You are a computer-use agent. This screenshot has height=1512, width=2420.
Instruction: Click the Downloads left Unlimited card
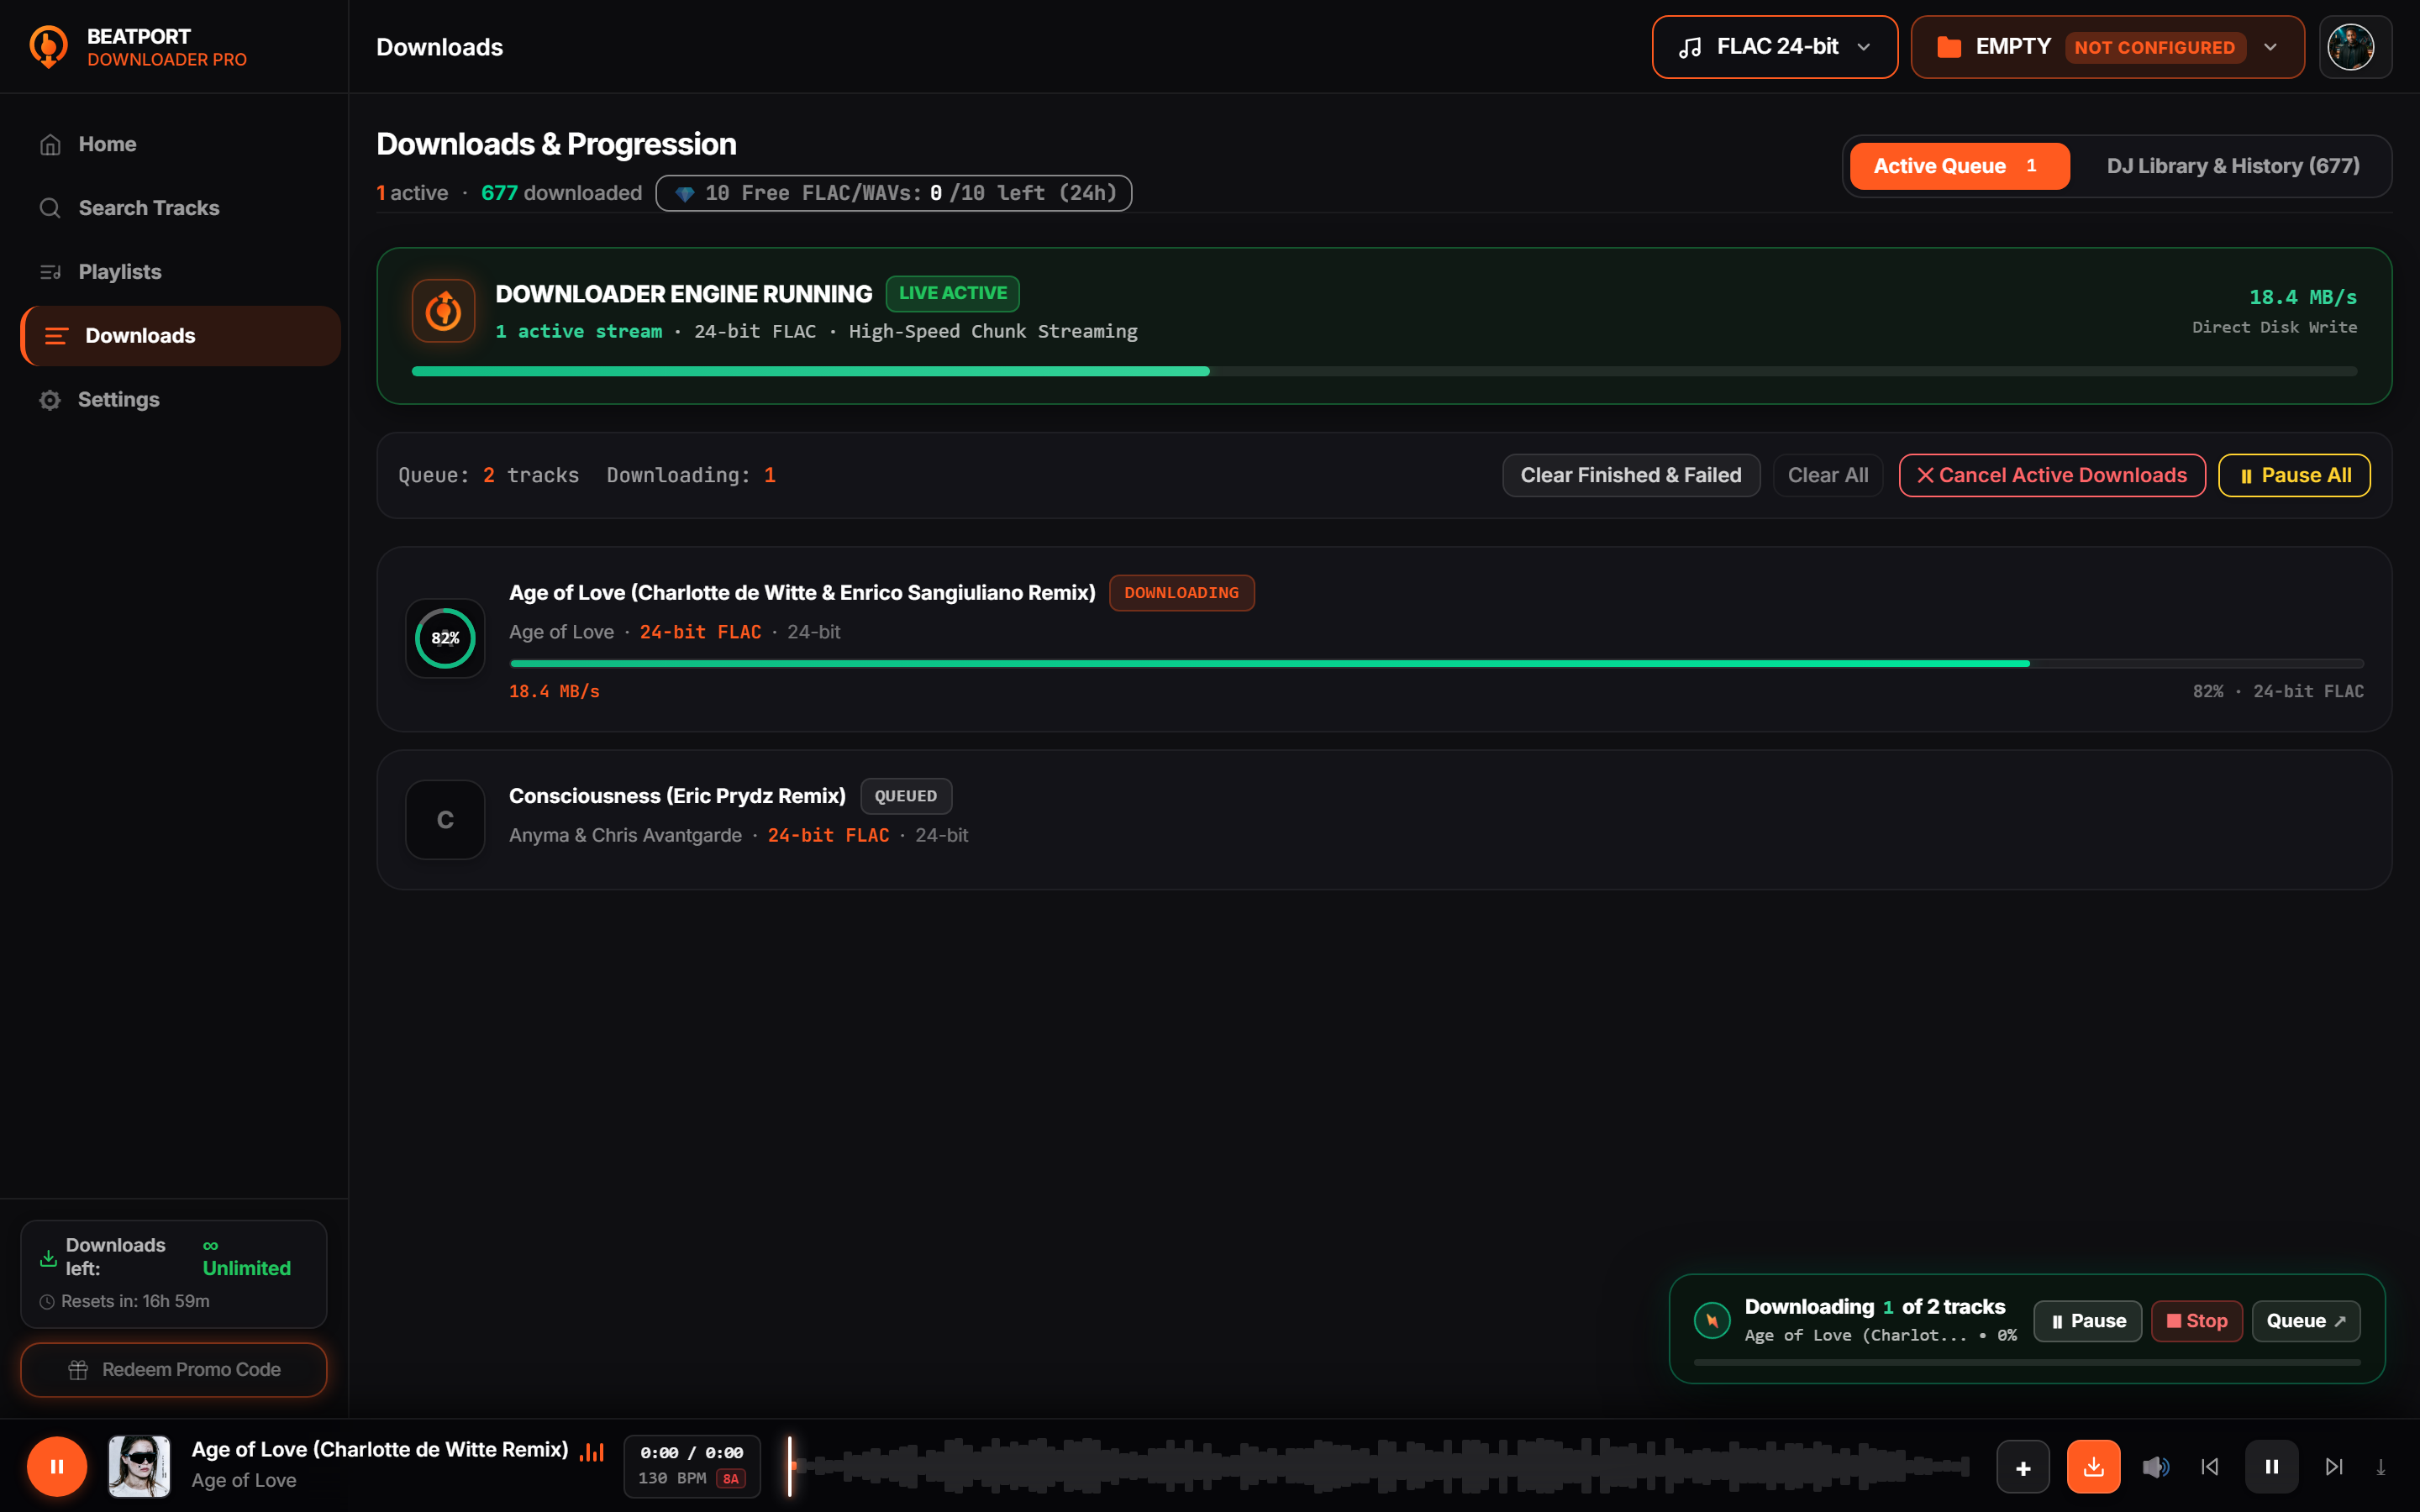coord(173,1273)
